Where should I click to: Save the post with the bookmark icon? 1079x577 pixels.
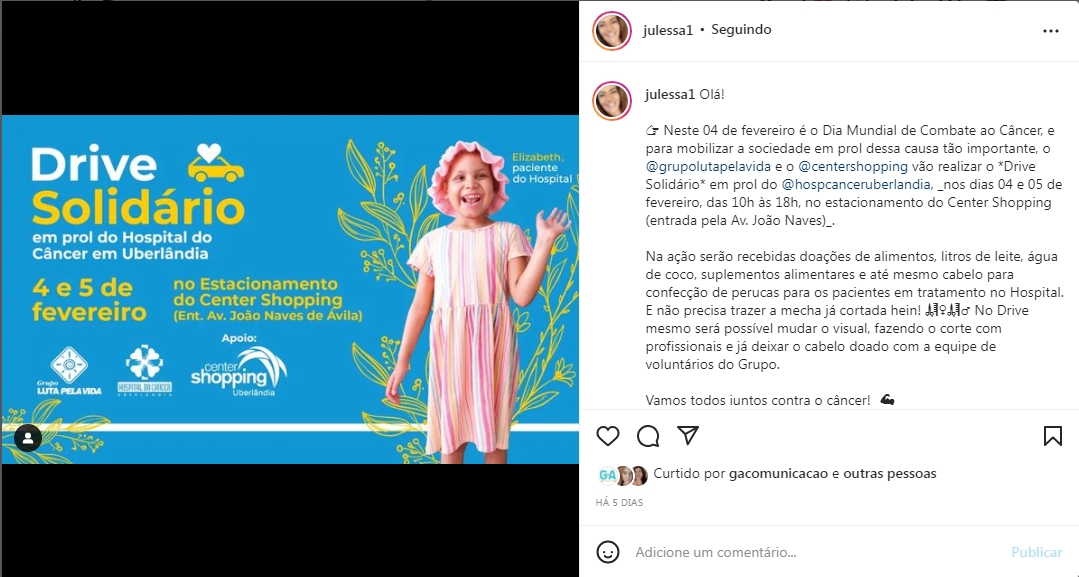[1053, 436]
